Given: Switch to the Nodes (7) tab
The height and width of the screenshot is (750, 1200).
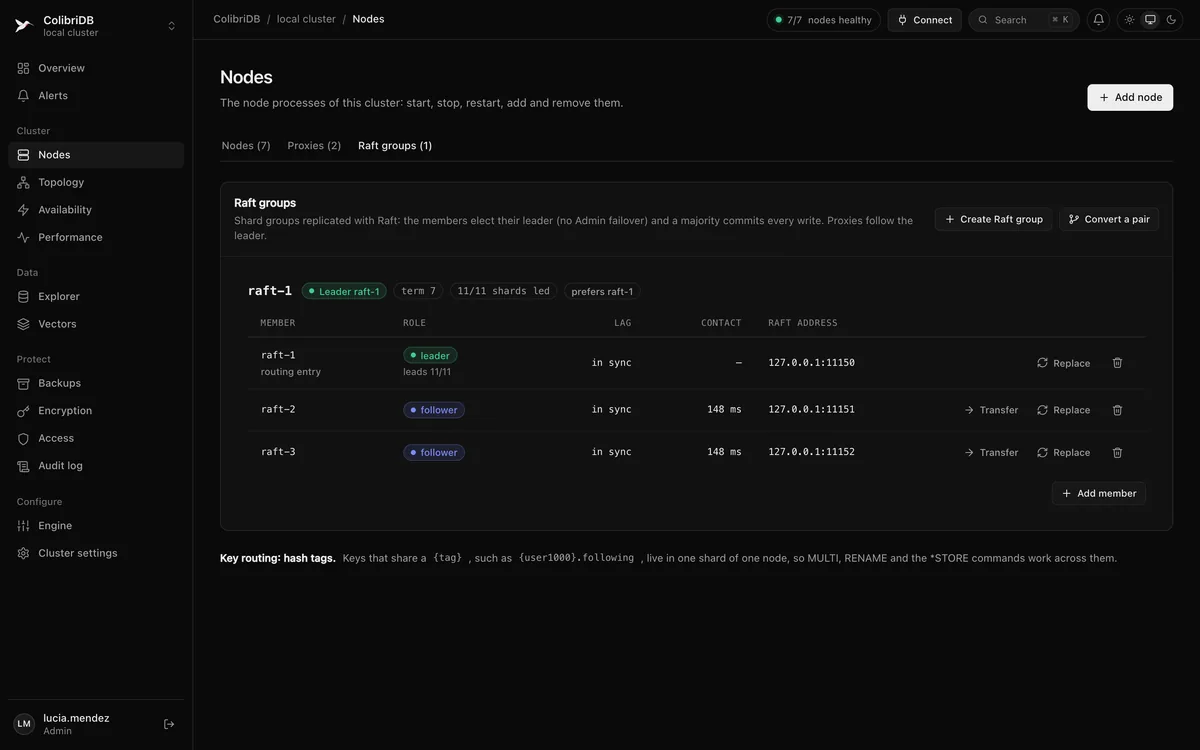Looking at the screenshot, I should coord(246,146).
